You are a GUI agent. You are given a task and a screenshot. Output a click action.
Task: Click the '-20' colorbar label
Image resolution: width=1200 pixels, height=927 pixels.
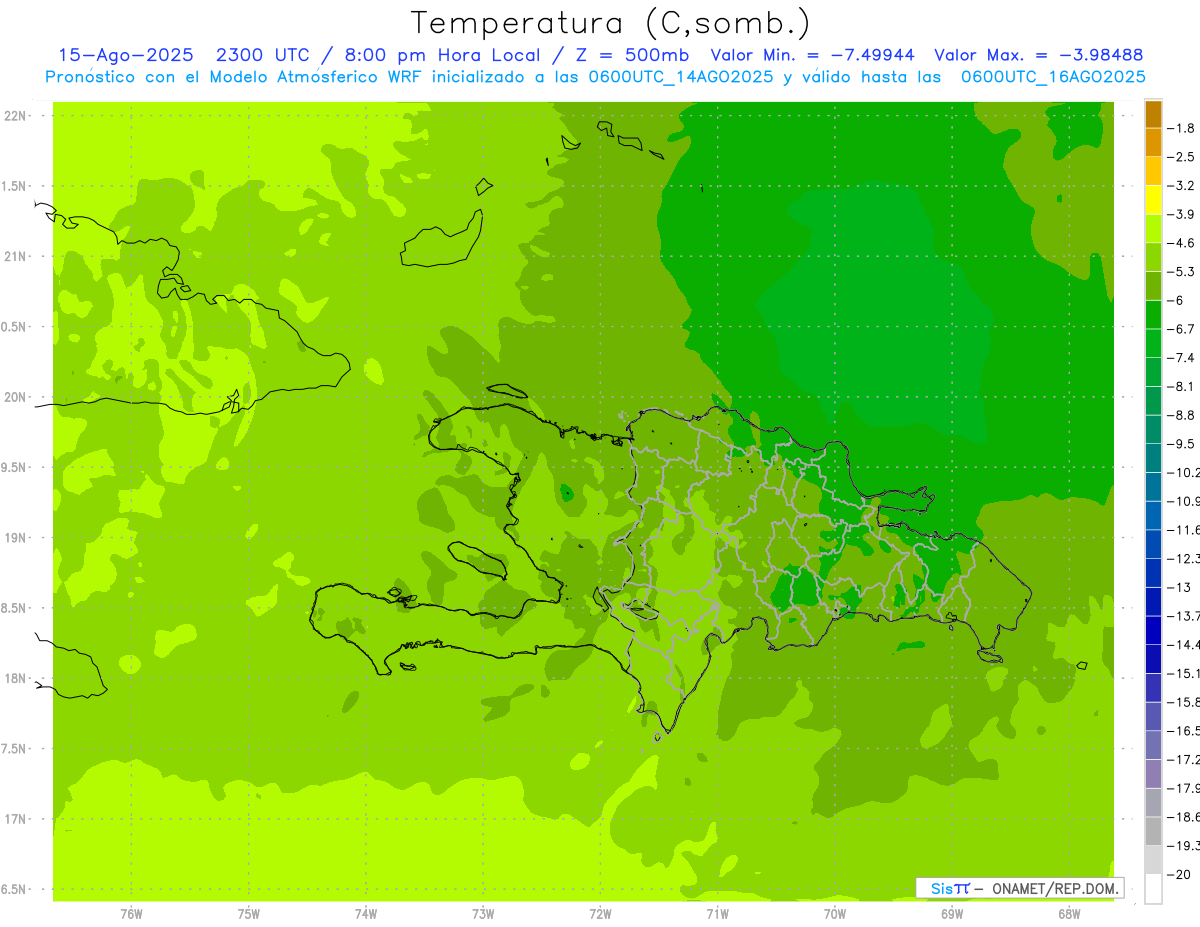pyautogui.click(x=1178, y=875)
